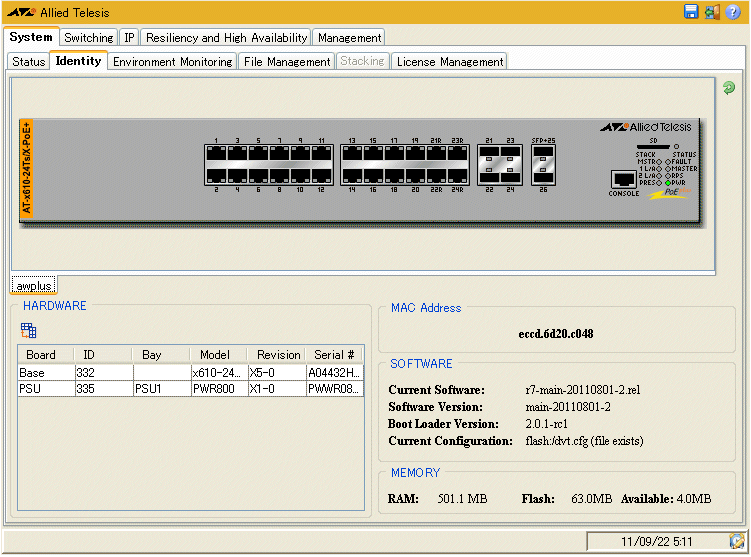Select port 12 on the switch image
Viewport: 751px width, 557px height.
tap(321, 176)
